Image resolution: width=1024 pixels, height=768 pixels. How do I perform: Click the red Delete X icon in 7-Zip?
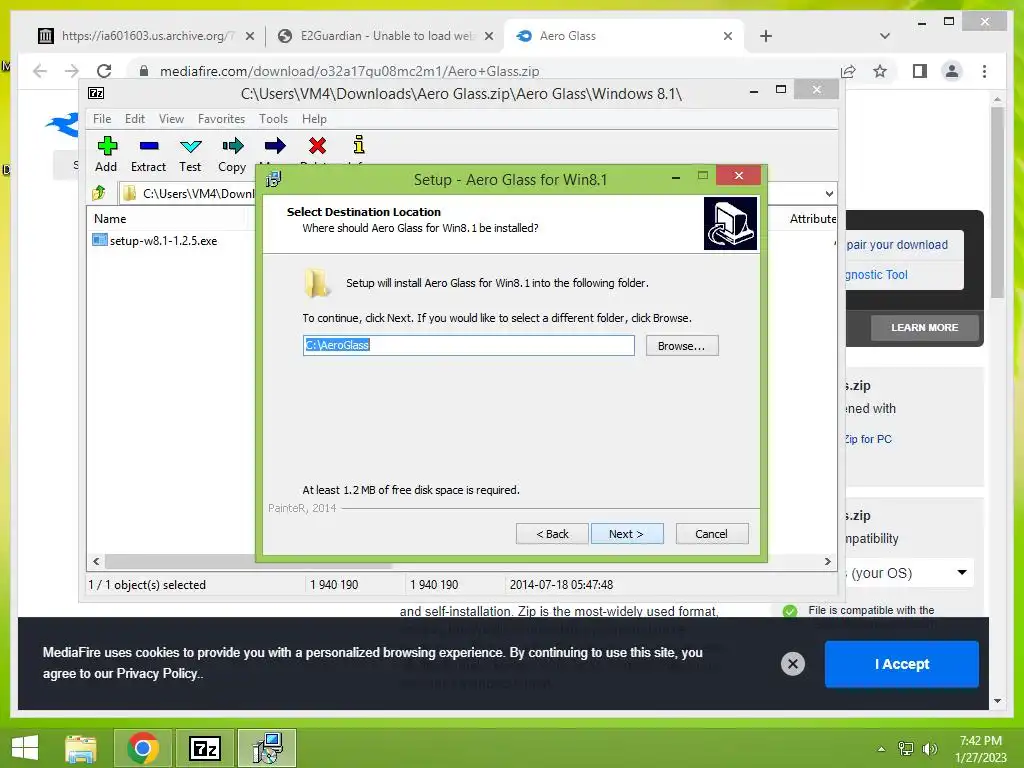317,146
